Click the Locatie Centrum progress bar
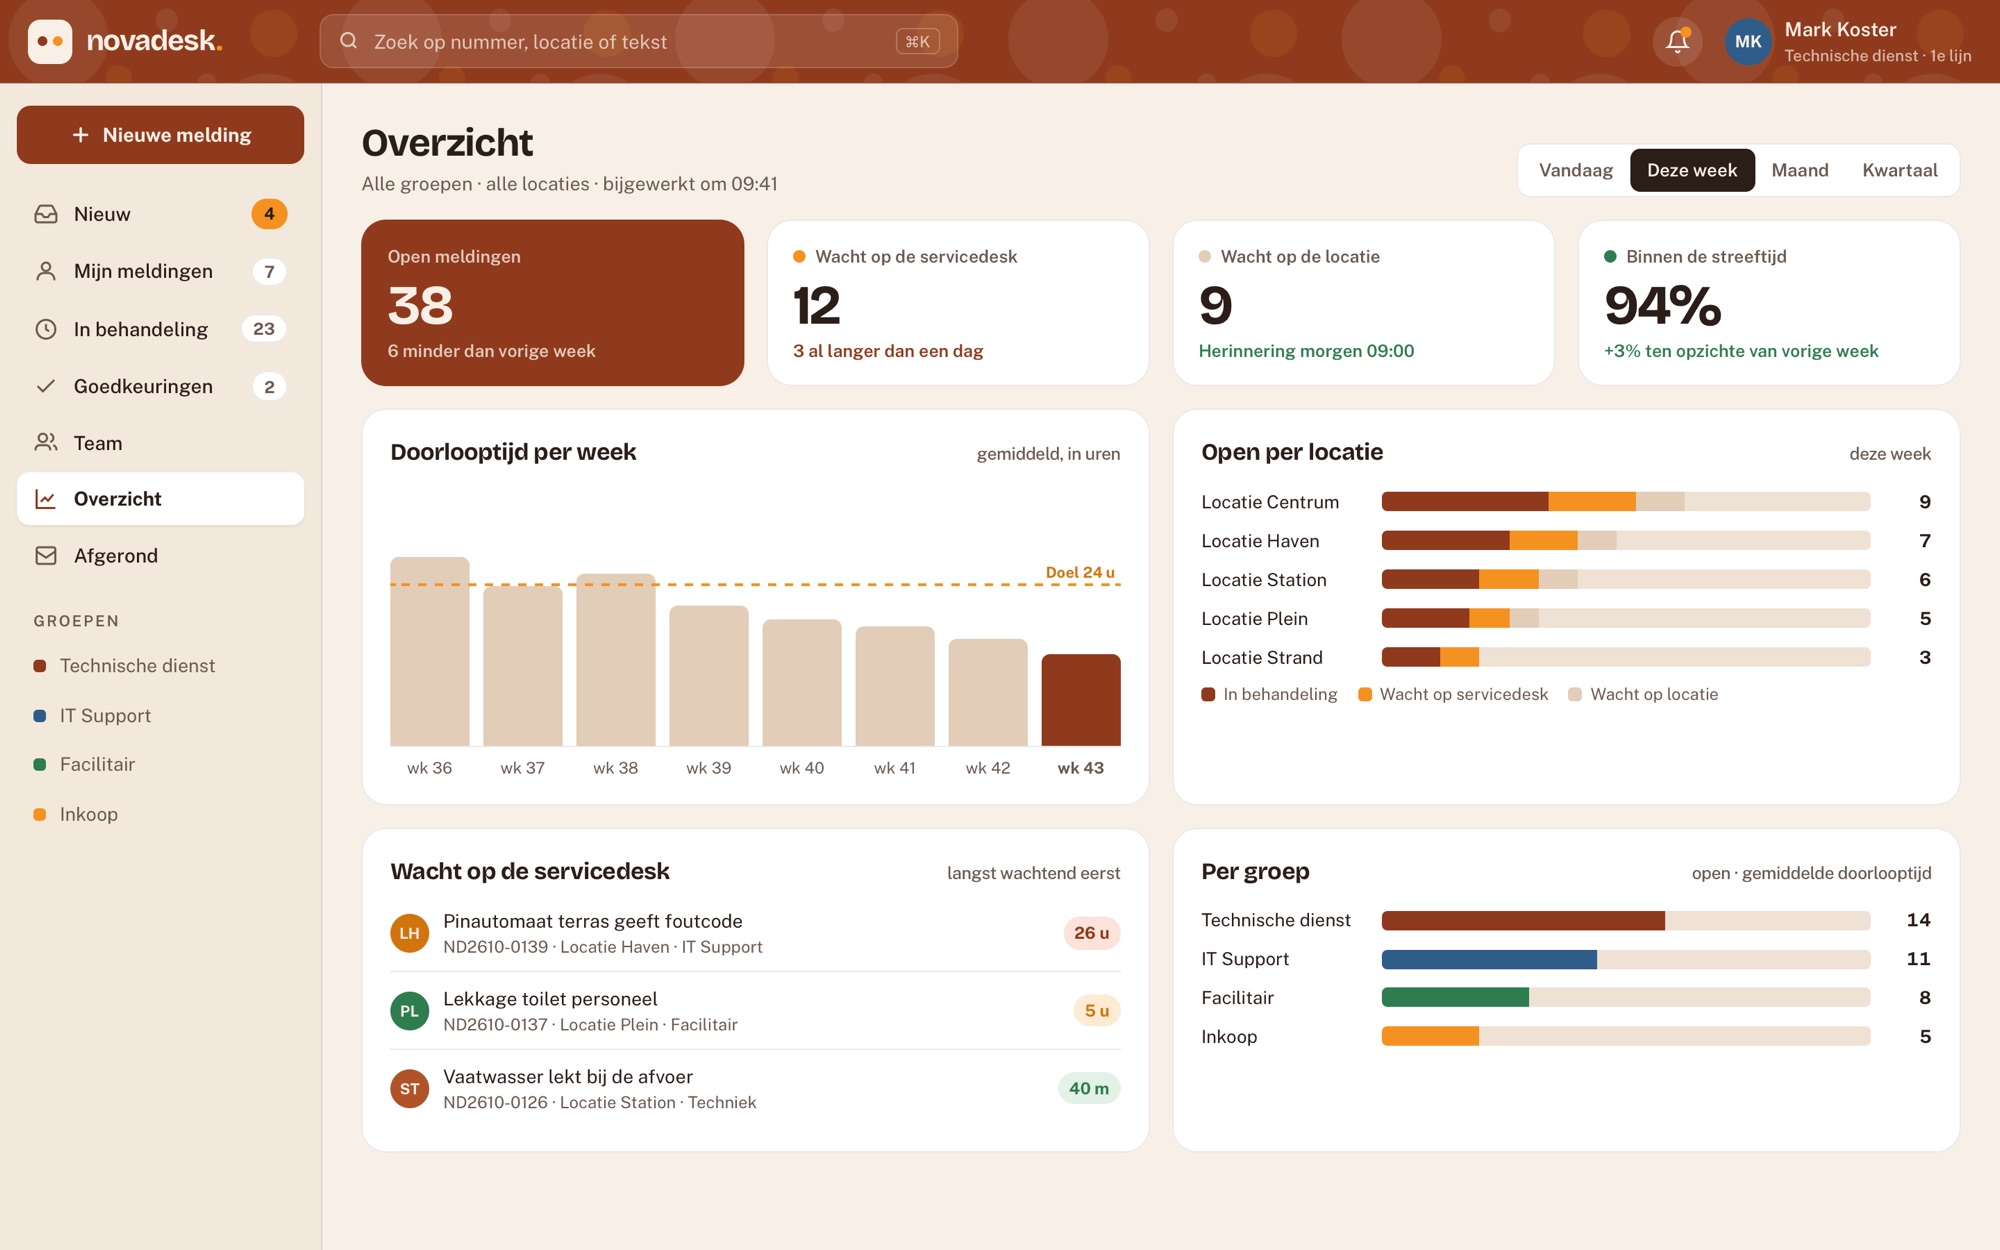The image size is (2000, 1250). coord(1625,501)
